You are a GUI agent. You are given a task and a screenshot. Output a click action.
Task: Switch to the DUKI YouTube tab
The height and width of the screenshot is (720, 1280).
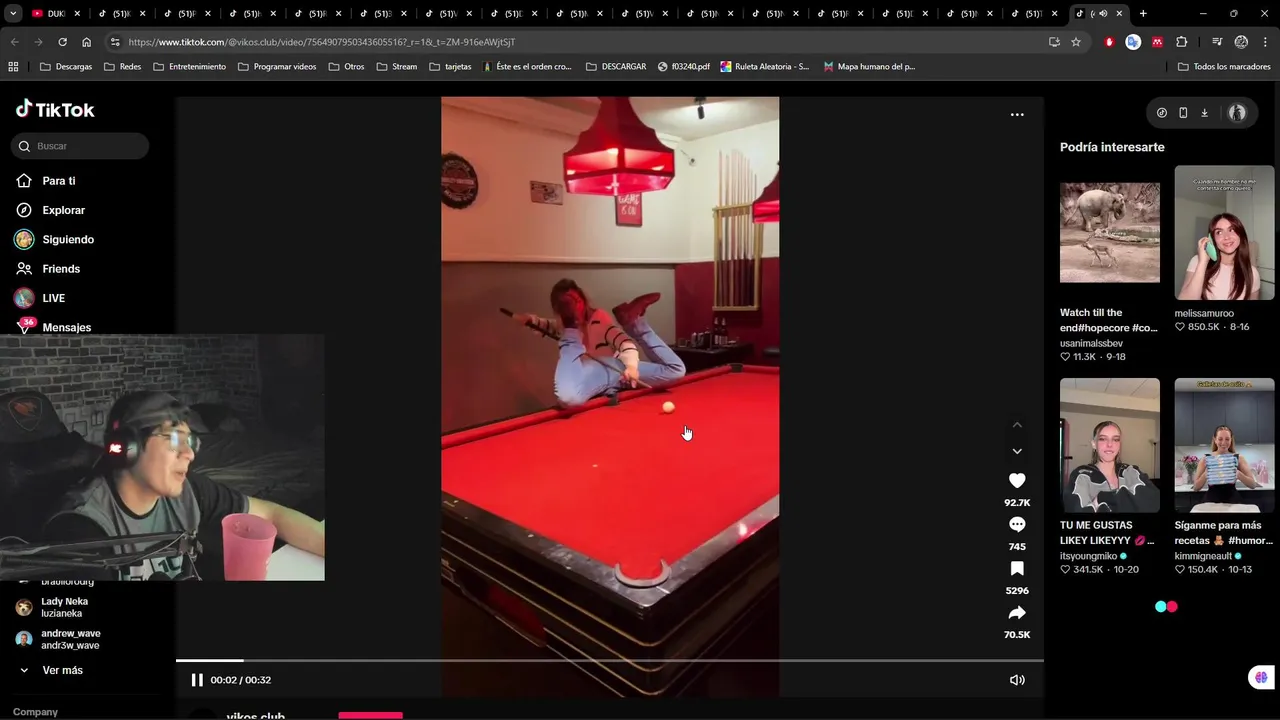click(57, 14)
